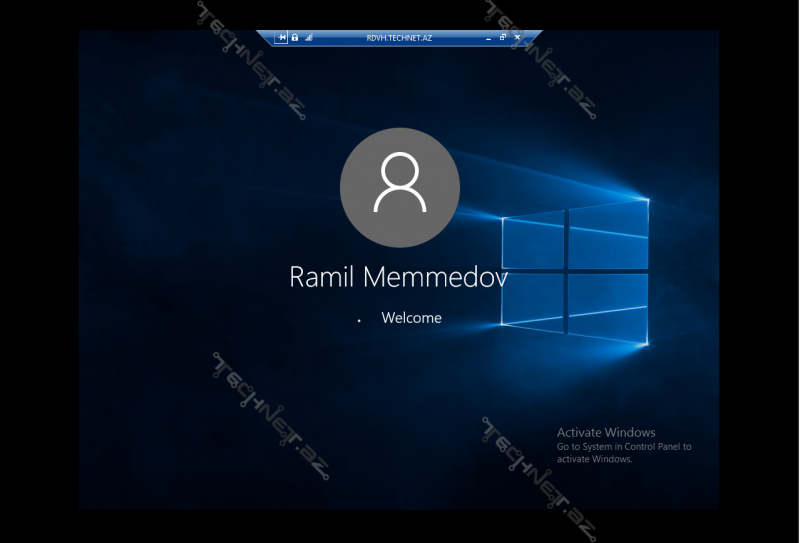Click the TECHNET.AZ watermark at bottom left
The height and width of the screenshot is (543, 800).
(268, 417)
